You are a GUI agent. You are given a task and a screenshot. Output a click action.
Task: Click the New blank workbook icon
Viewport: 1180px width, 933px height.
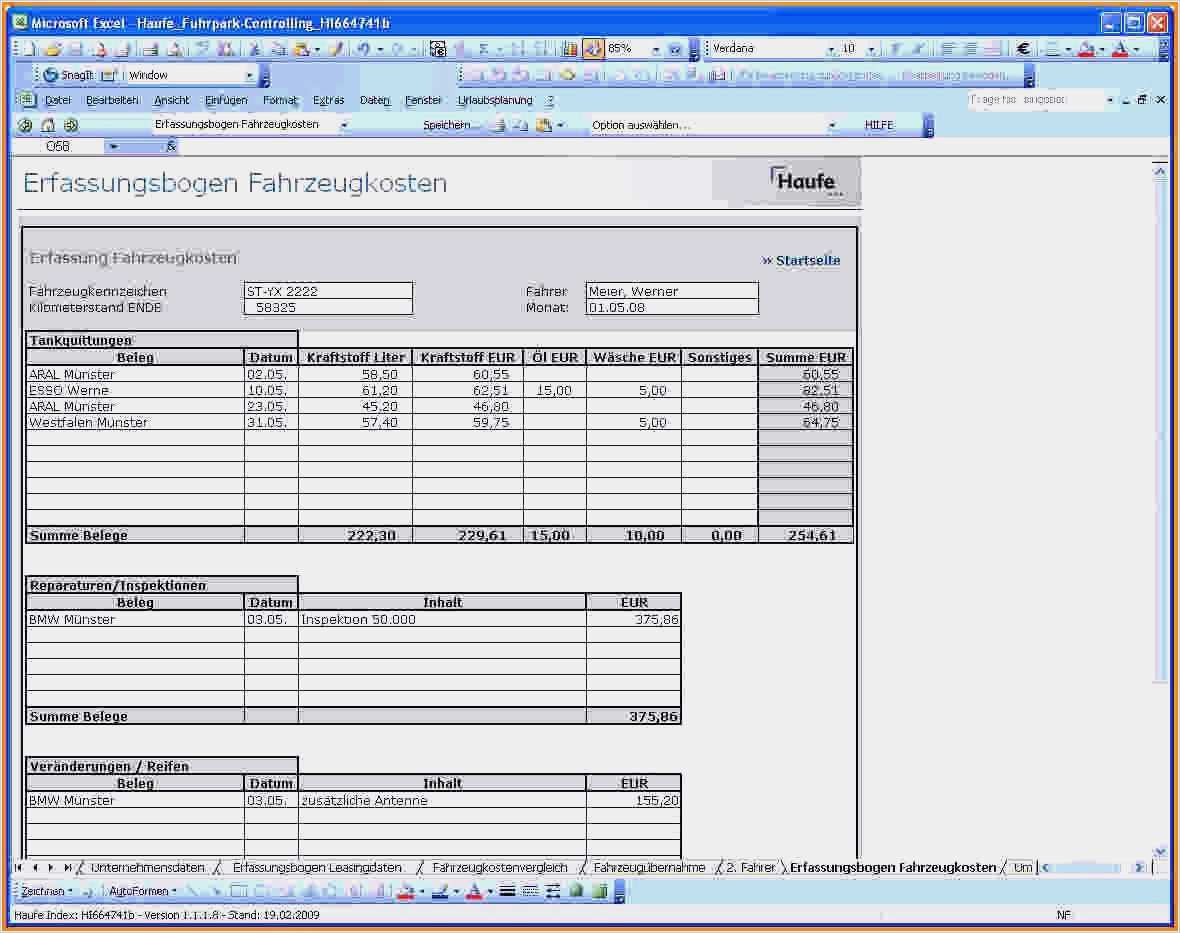click(30, 49)
